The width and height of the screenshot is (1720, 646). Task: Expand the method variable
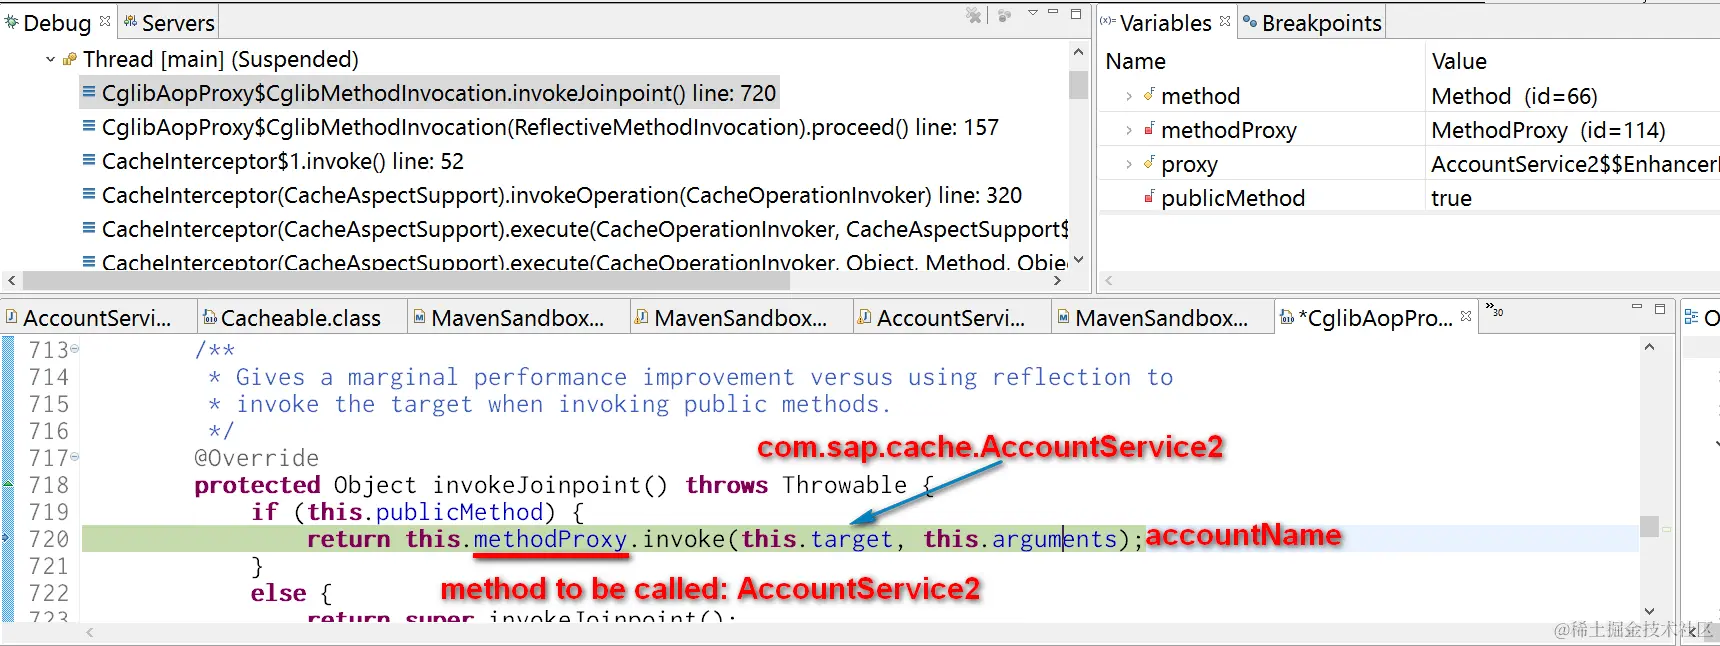point(1129,97)
